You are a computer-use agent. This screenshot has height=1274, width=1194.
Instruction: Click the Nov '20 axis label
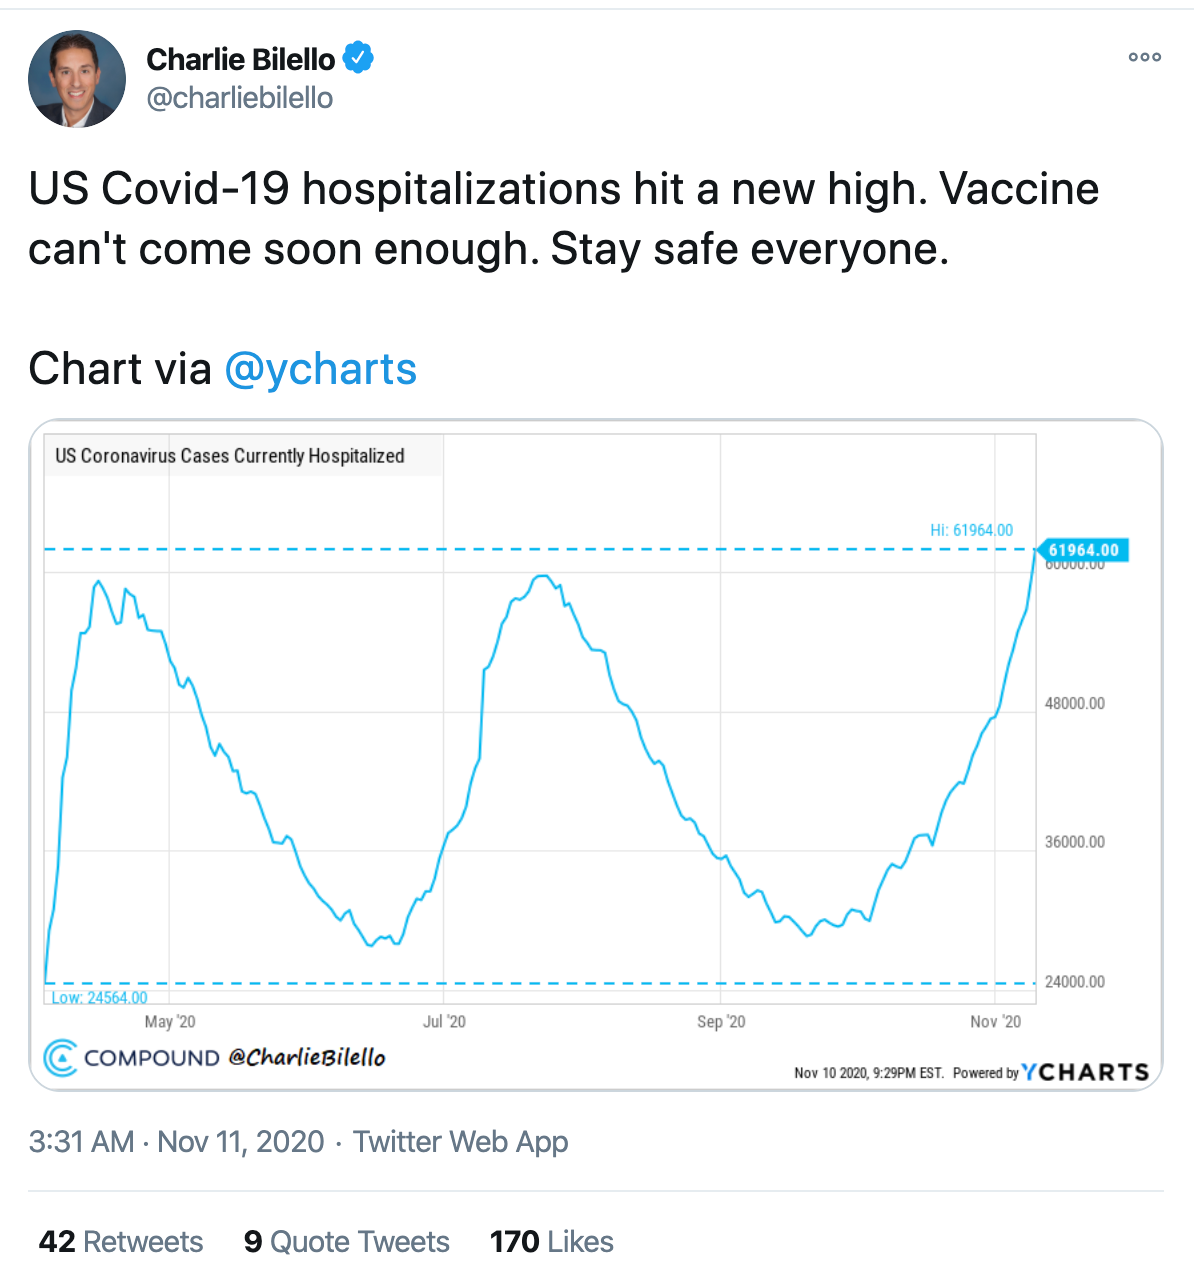click(x=996, y=1021)
